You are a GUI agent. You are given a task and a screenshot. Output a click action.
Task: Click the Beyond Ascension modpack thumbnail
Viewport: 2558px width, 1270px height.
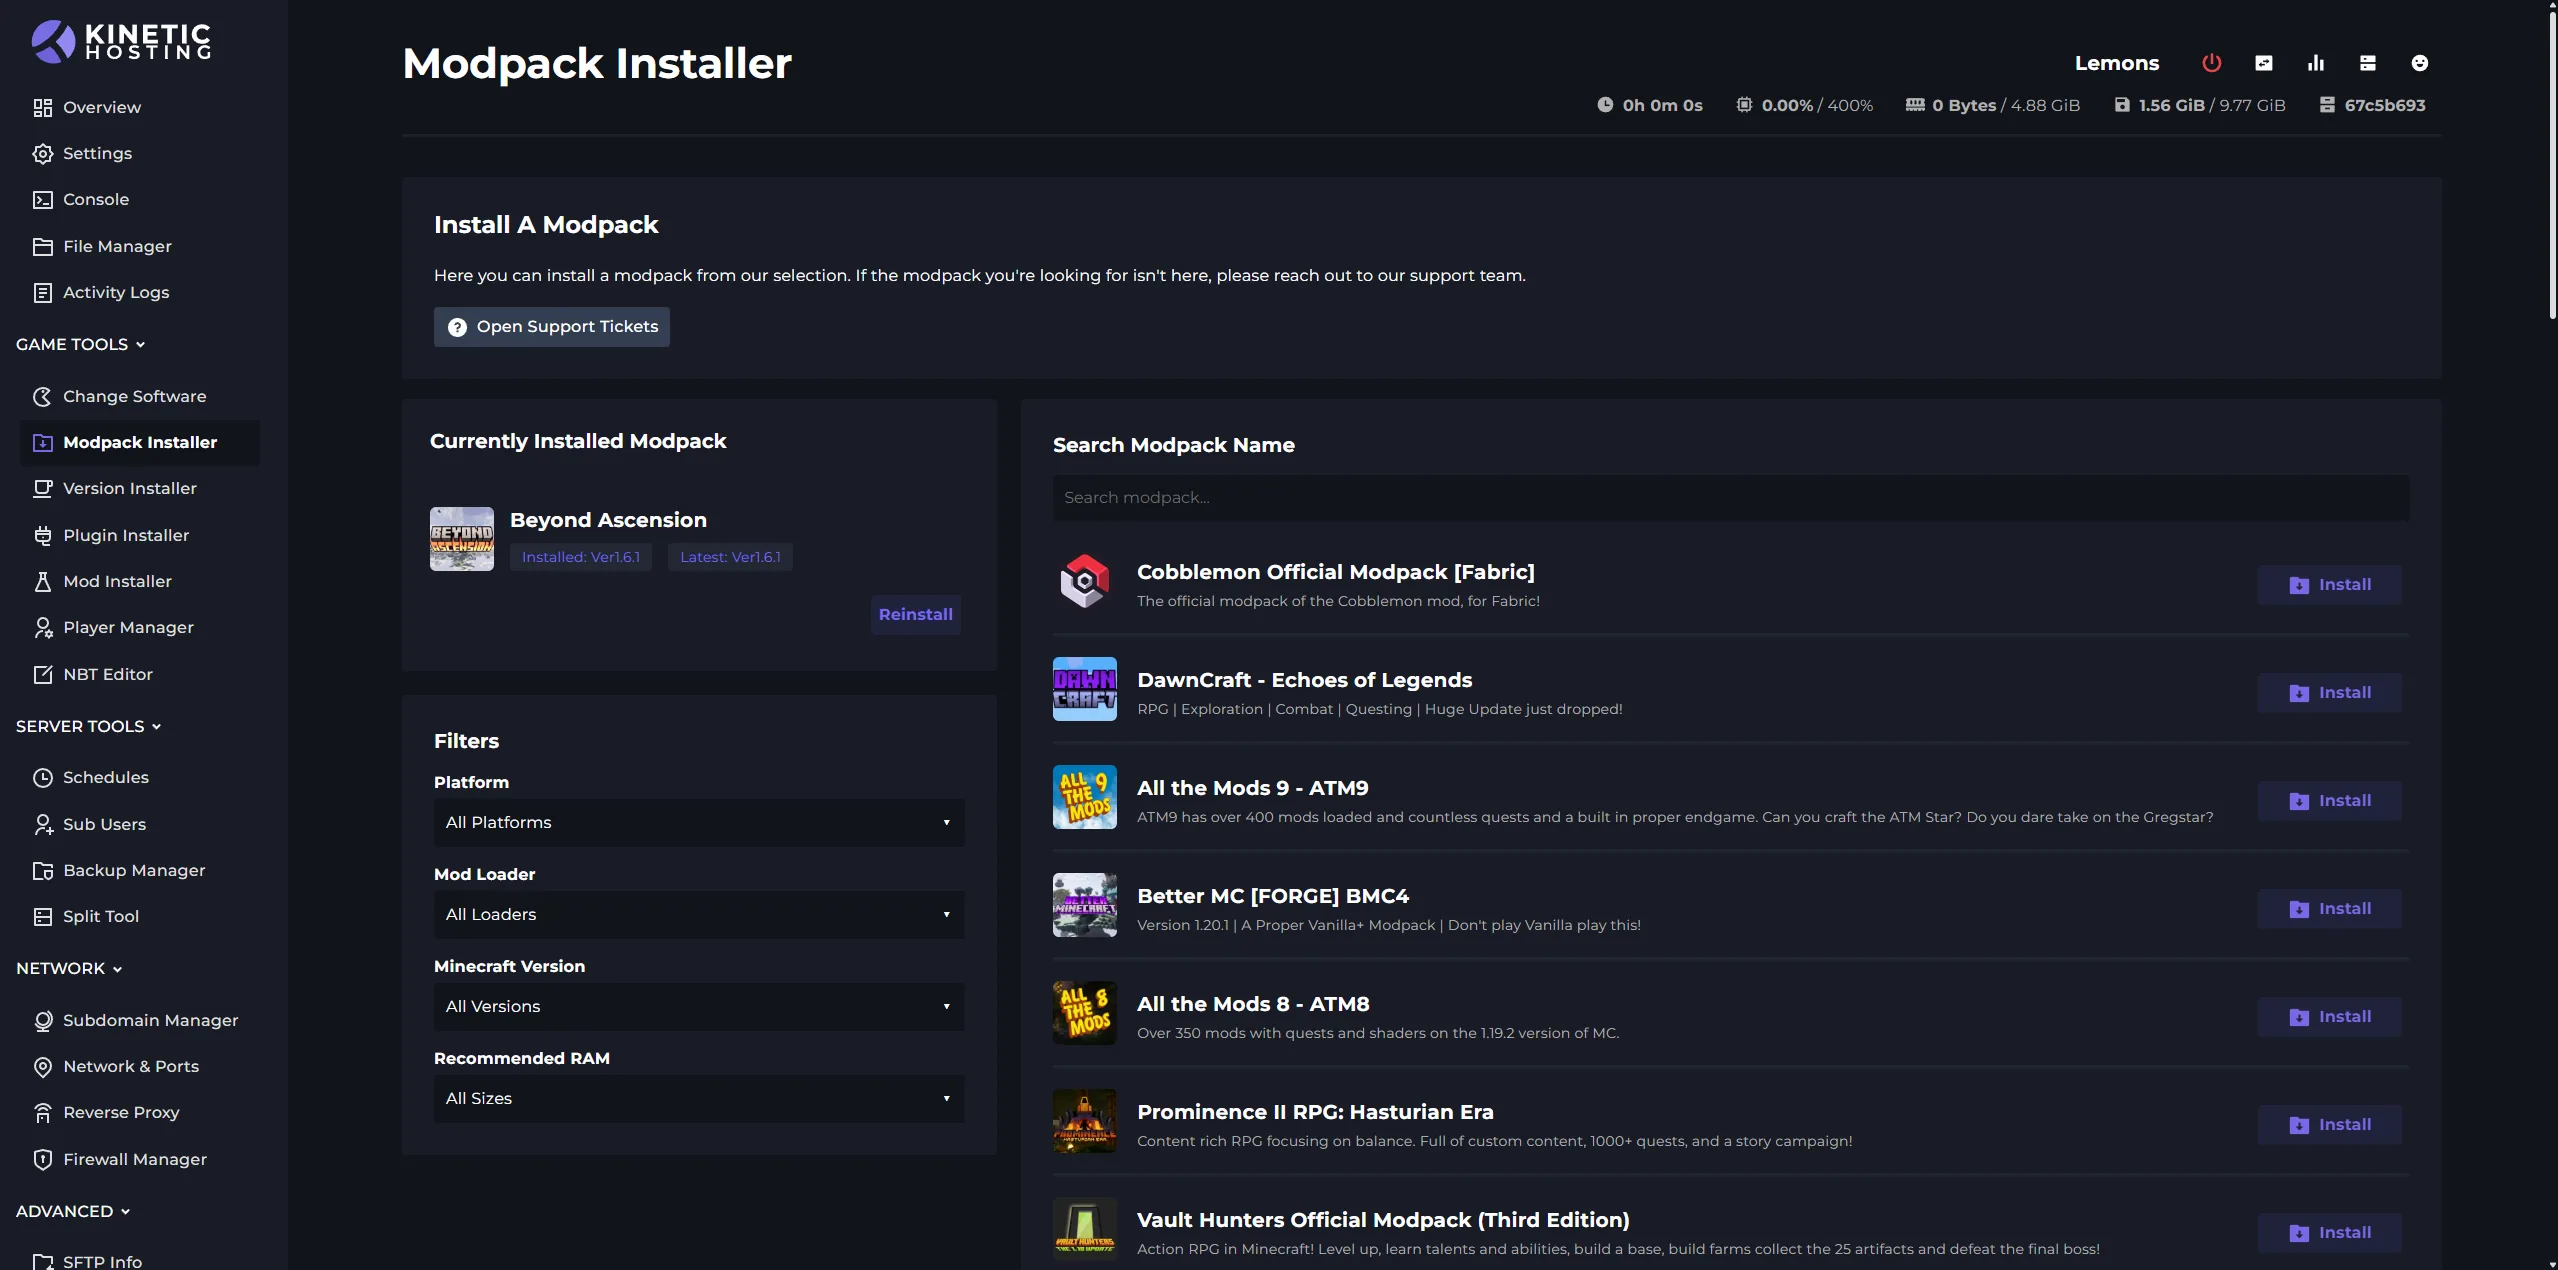click(x=460, y=538)
